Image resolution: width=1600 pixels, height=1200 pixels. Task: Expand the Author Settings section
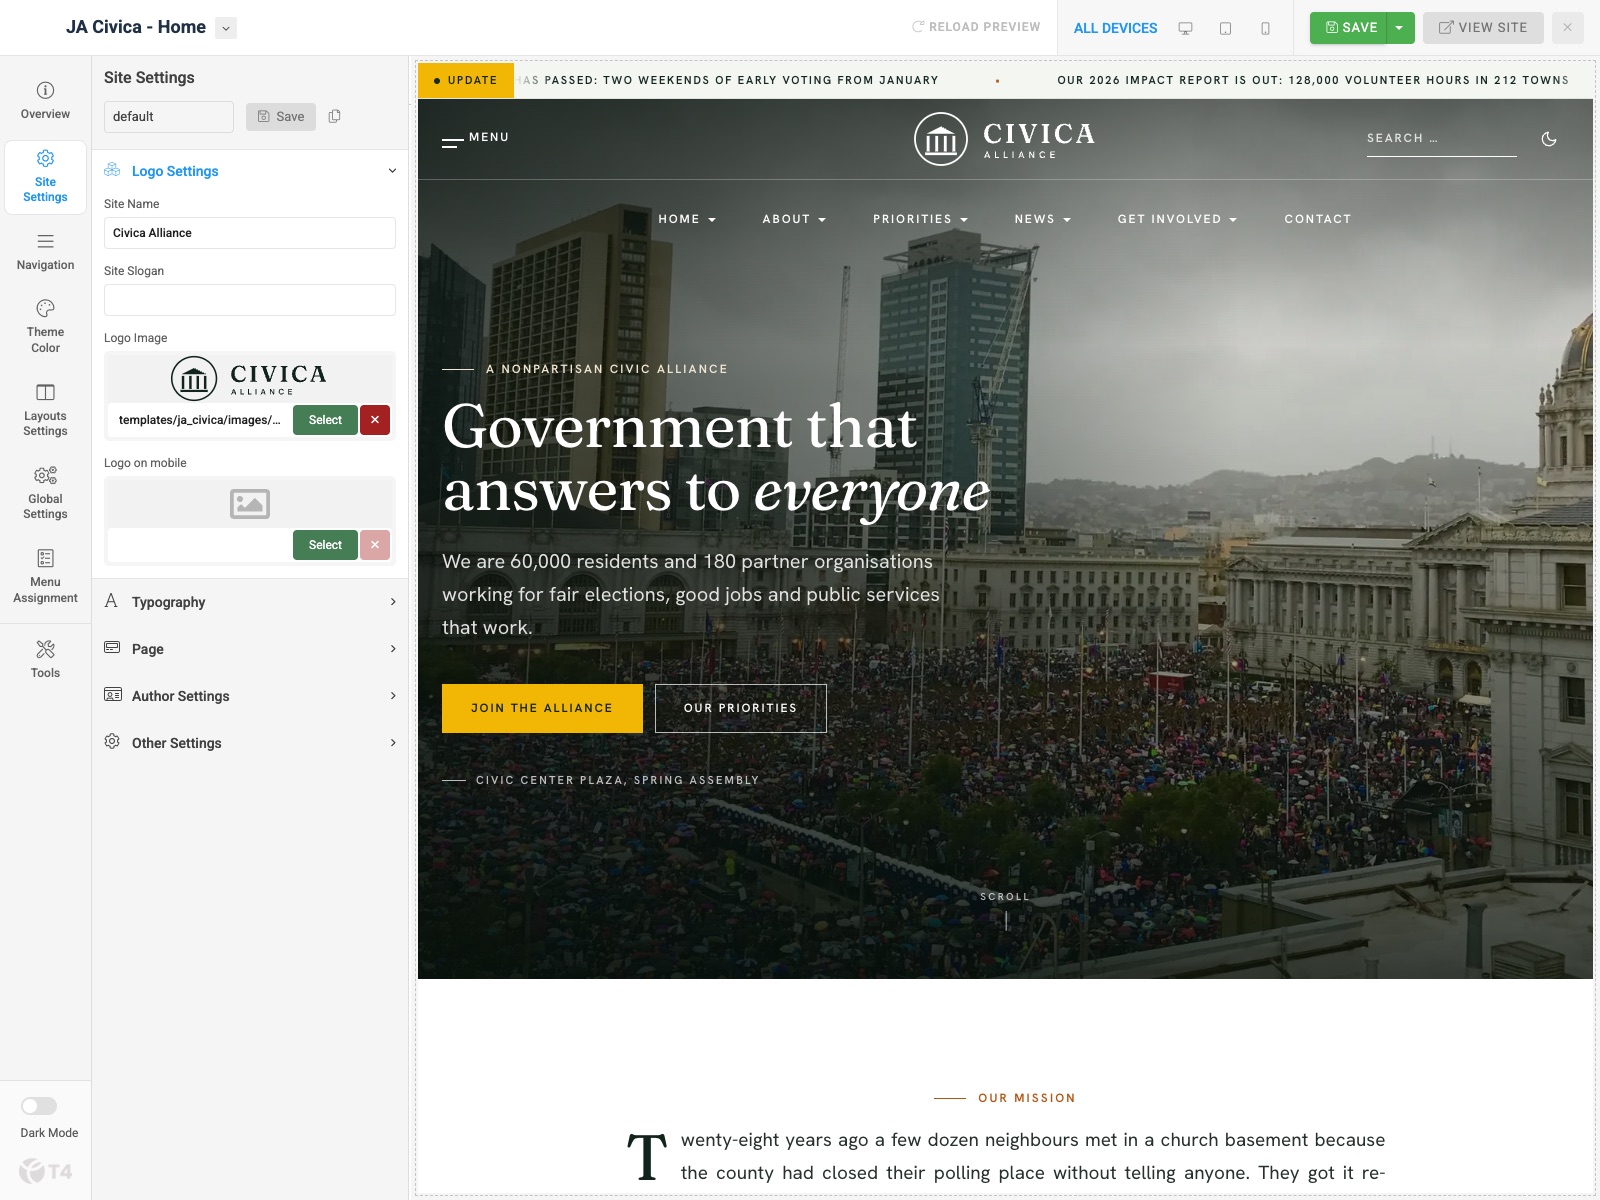click(250, 696)
